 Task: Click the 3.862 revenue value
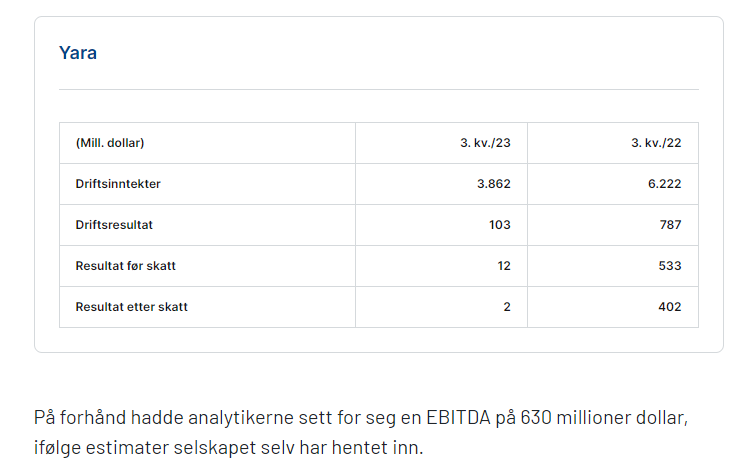point(494,184)
